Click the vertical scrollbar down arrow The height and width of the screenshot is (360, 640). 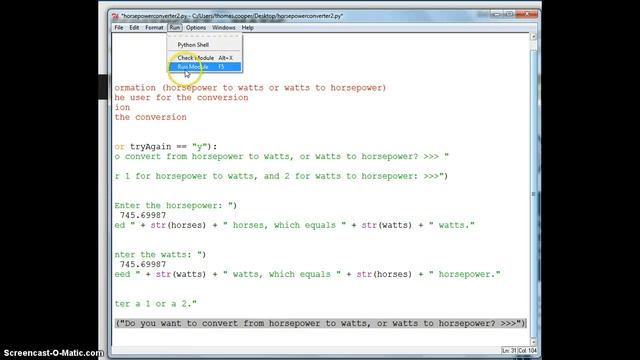click(x=533, y=342)
